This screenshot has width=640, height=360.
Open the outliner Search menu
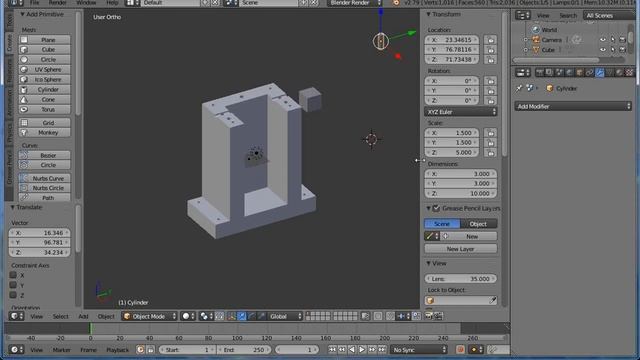coord(568,16)
